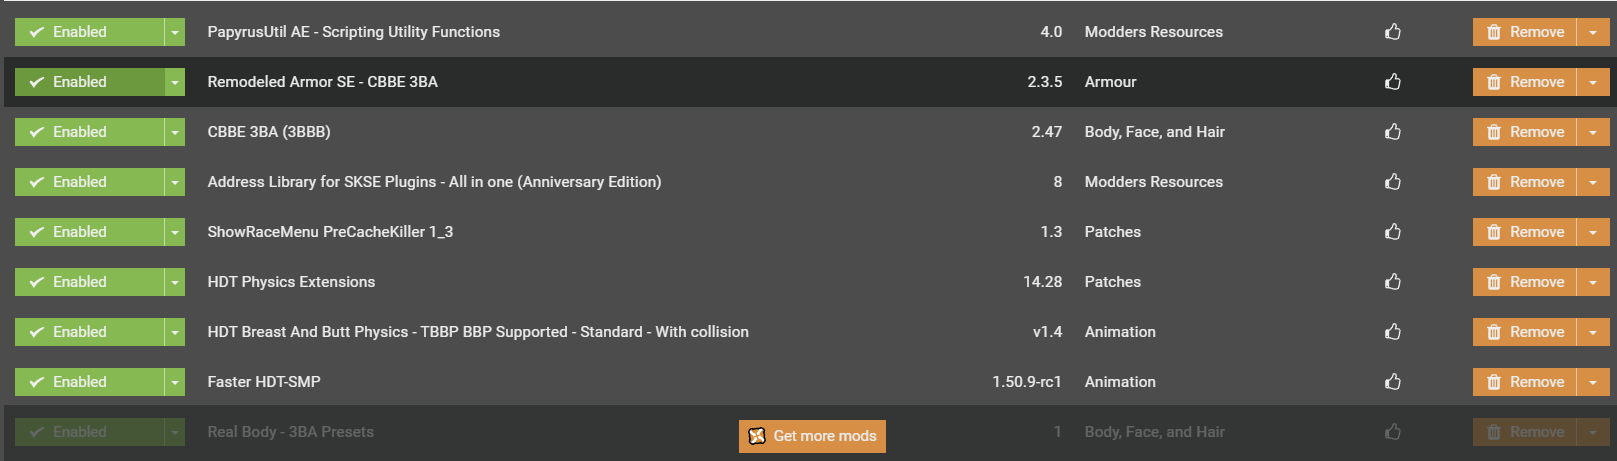Click thumbs-up for Faster HDT-SMP

click(1393, 382)
